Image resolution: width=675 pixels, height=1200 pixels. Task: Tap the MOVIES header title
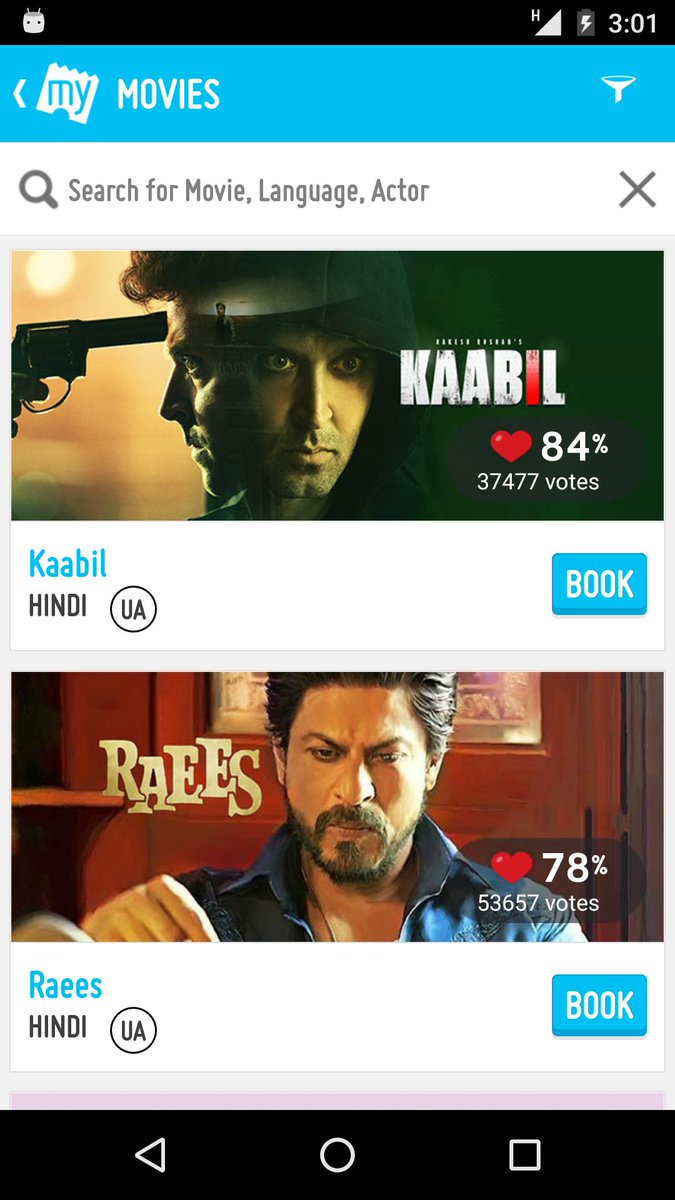(x=168, y=95)
